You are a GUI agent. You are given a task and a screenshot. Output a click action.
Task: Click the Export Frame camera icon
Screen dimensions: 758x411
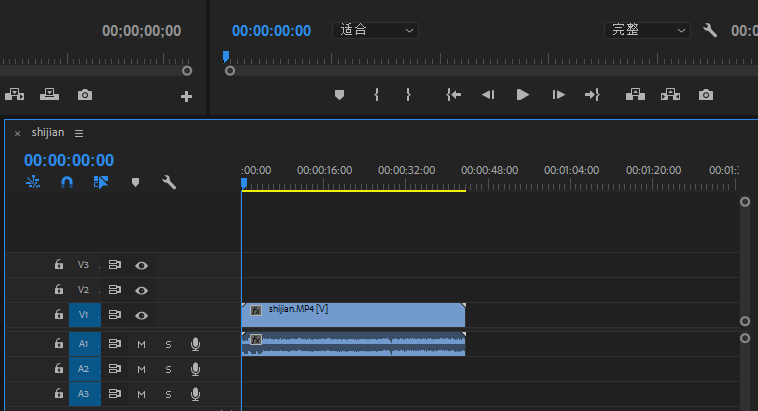[706, 95]
